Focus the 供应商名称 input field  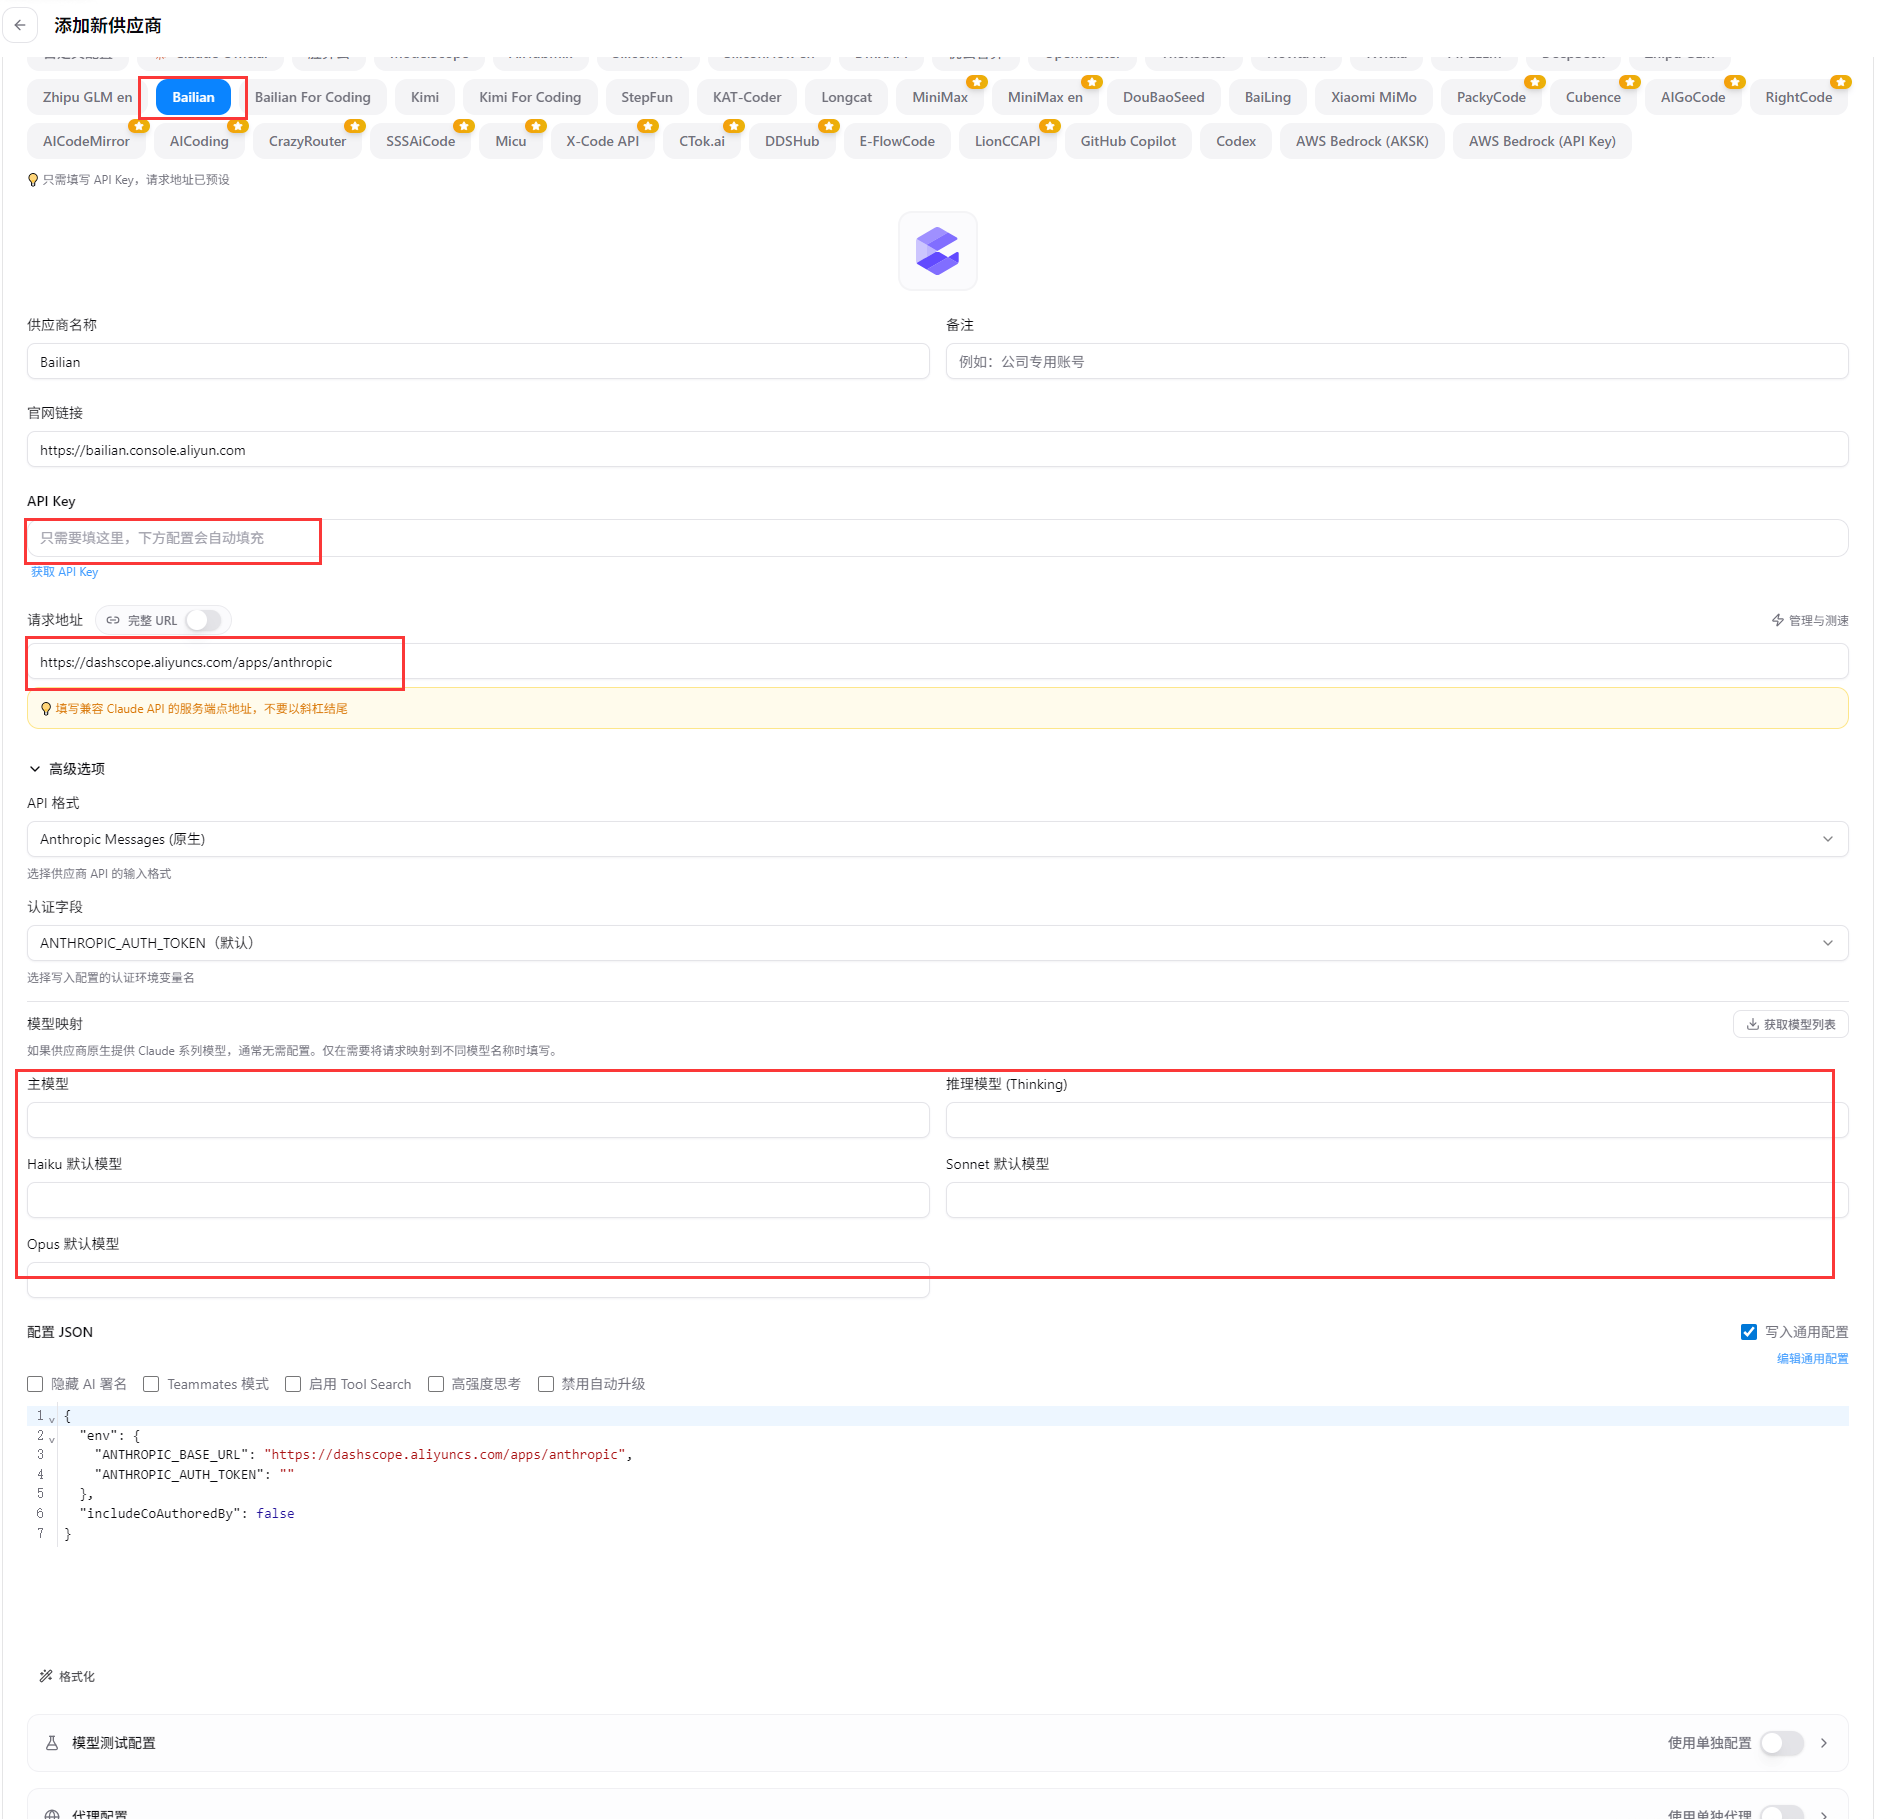pos(478,361)
